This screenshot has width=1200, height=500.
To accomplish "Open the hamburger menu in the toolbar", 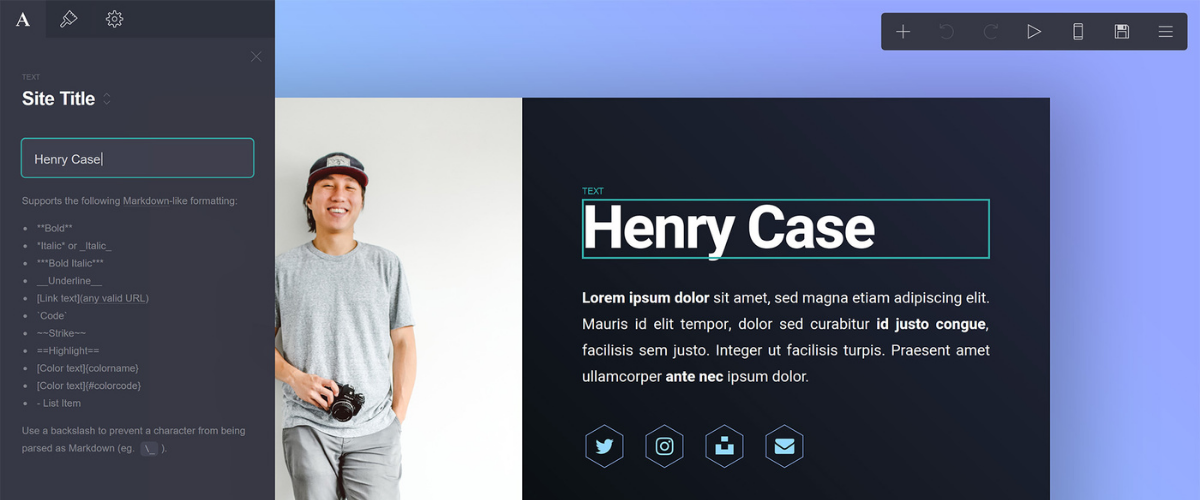I will click(x=1166, y=32).
